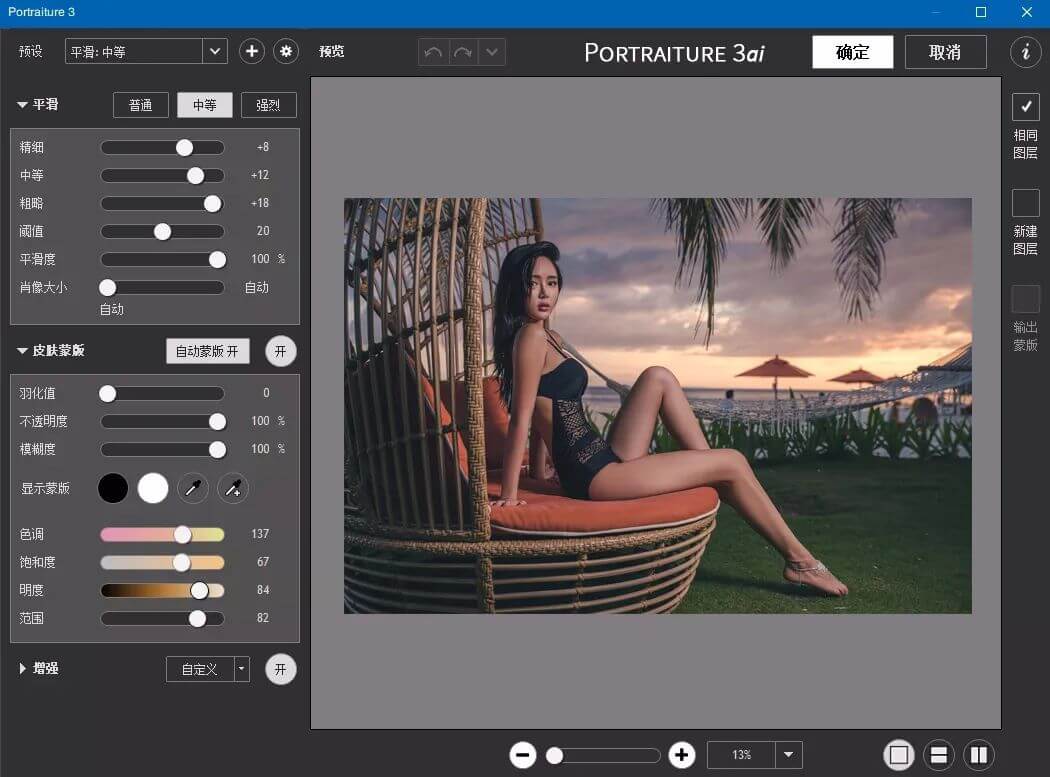Click the redo arrow icon
Viewport: 1050px width, 777px height.
click(x=462, y=52)
